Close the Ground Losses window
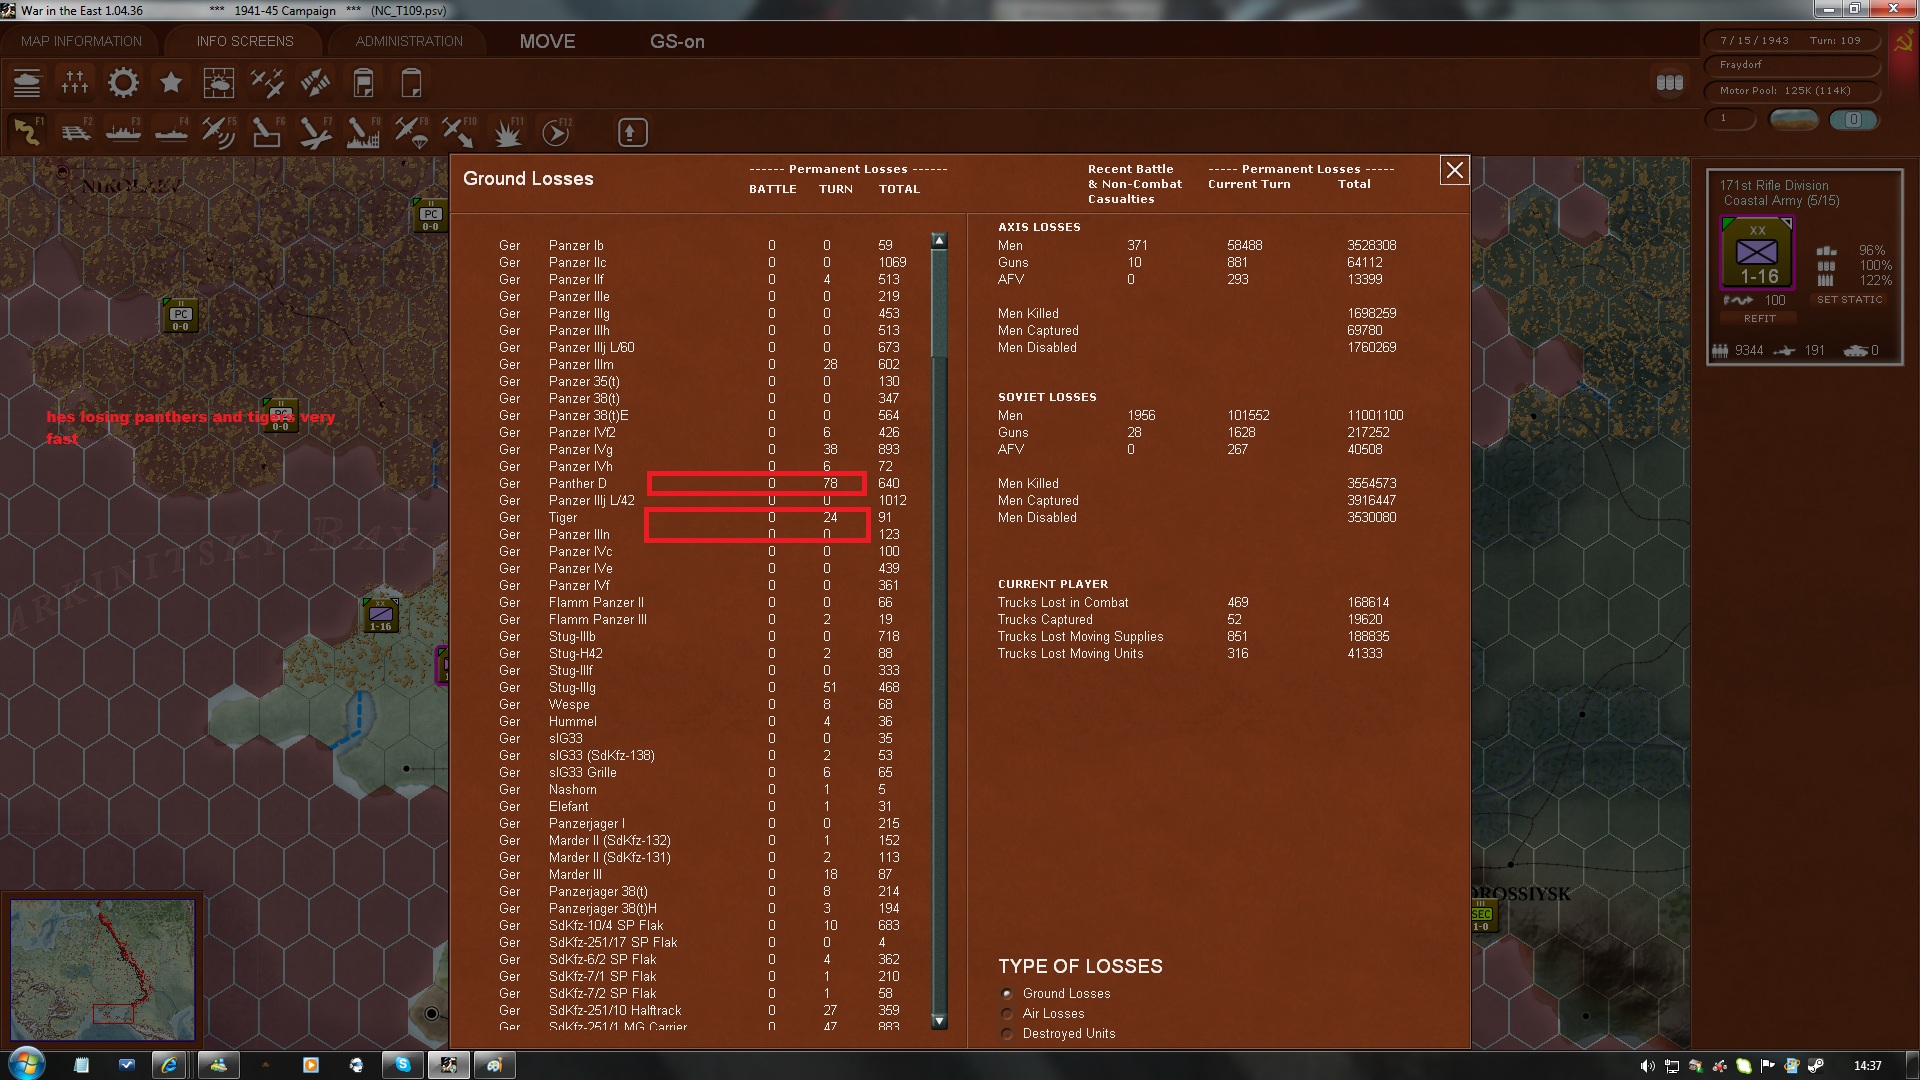Image resolution: width=1920 pixels, height=1080 pixels. click(1454, 171)
